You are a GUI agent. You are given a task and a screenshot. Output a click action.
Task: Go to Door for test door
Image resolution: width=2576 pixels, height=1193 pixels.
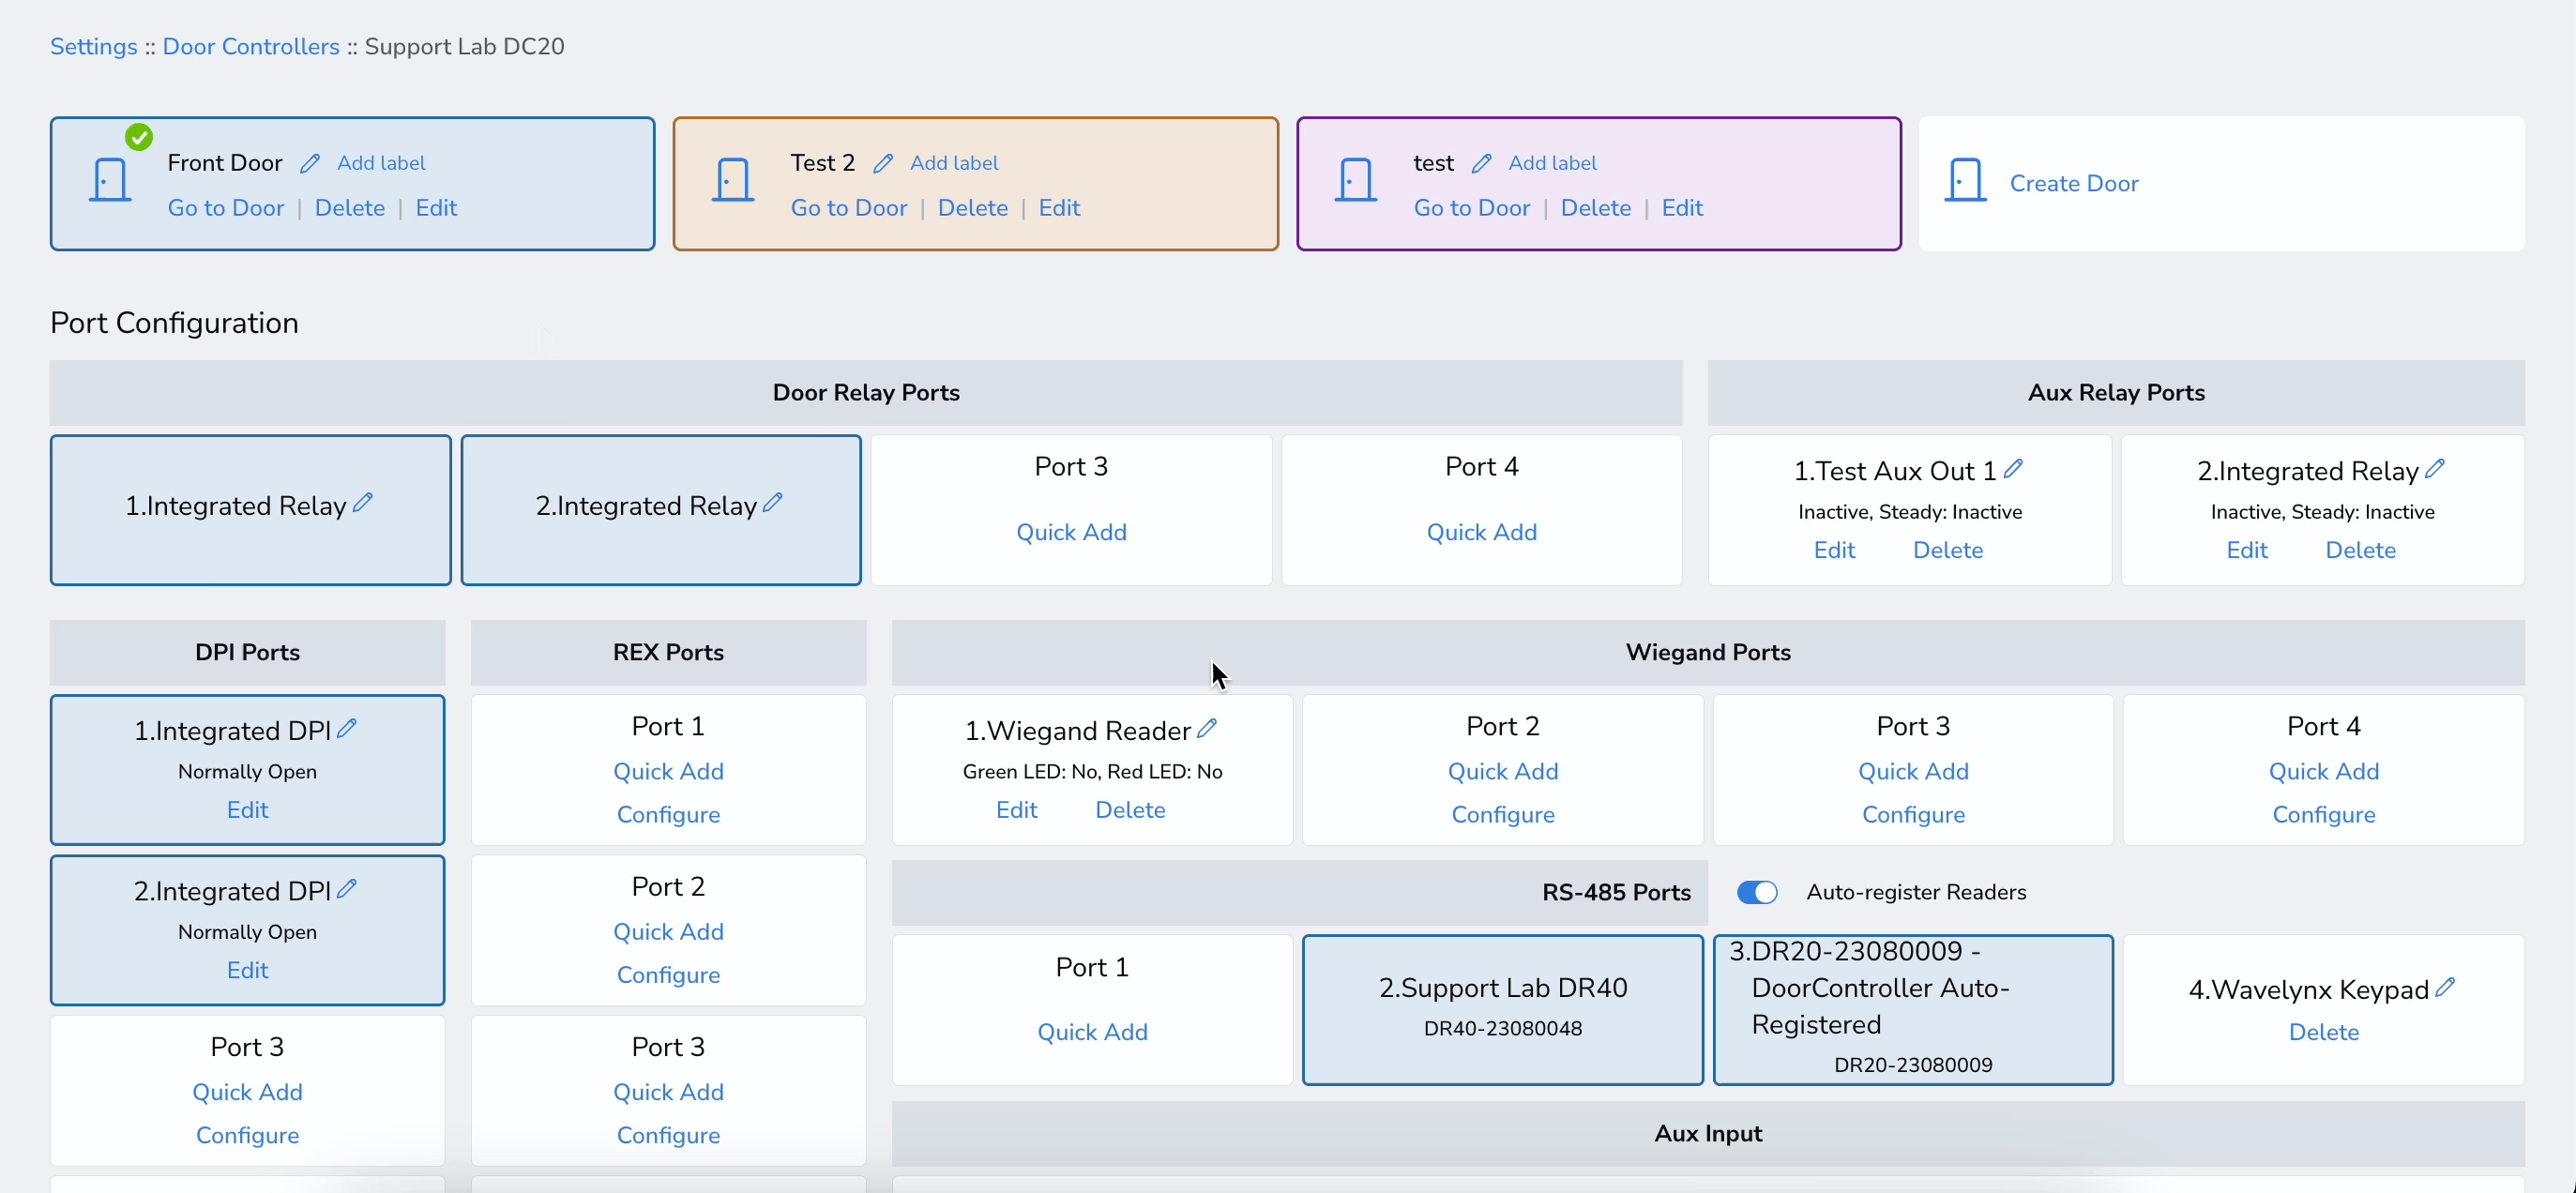click(1472, 208)
